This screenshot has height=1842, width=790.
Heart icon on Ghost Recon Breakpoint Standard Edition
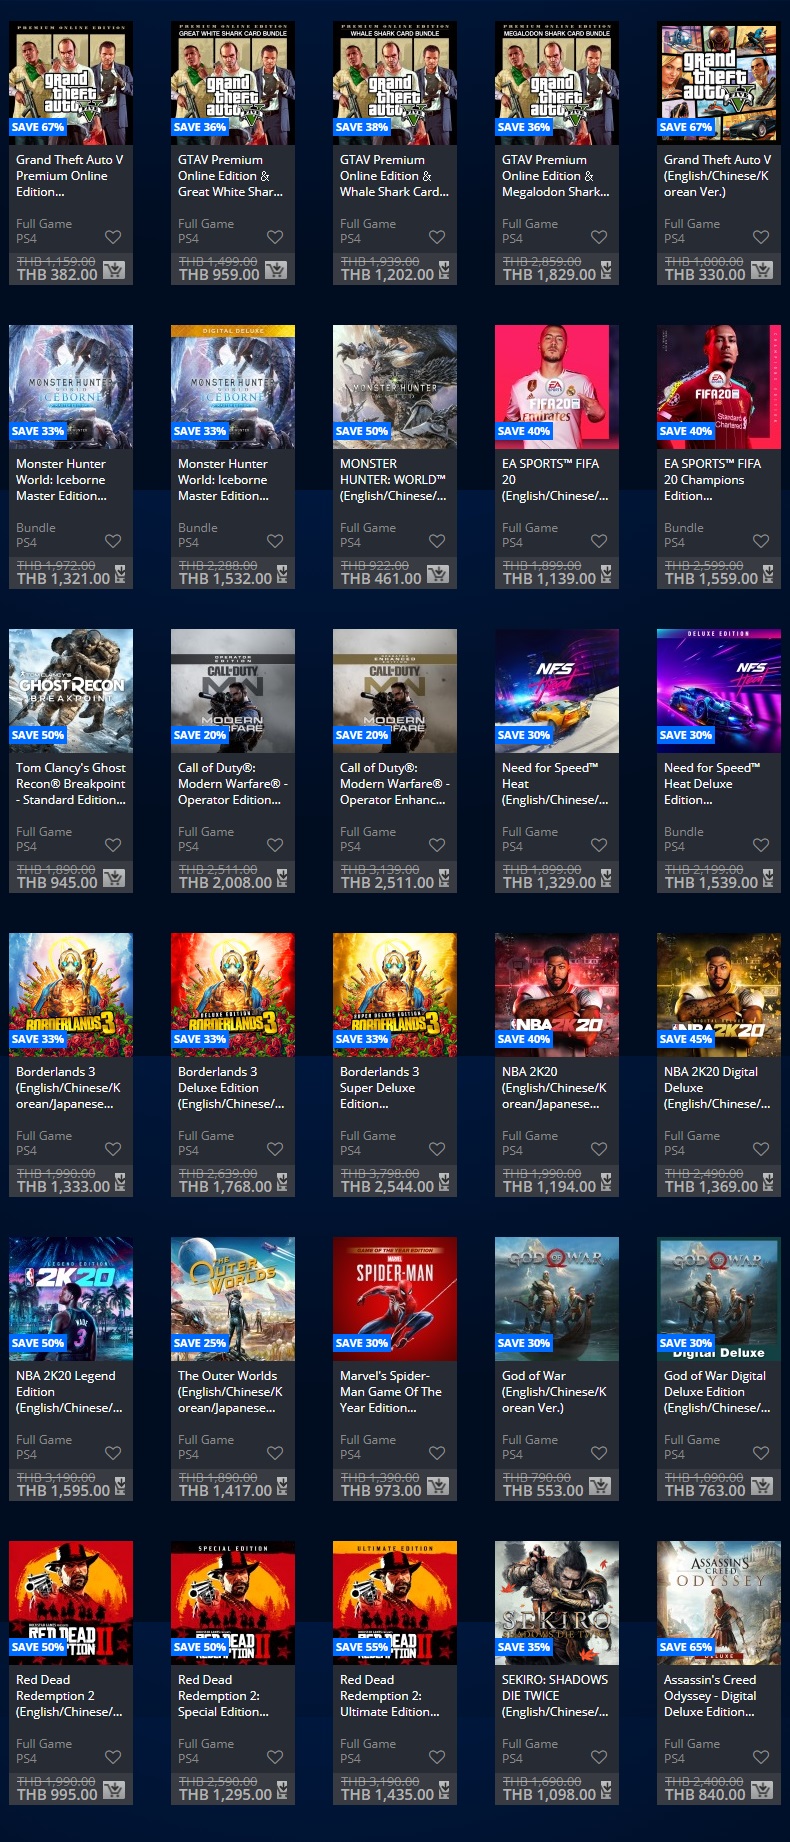click(113, 845)
